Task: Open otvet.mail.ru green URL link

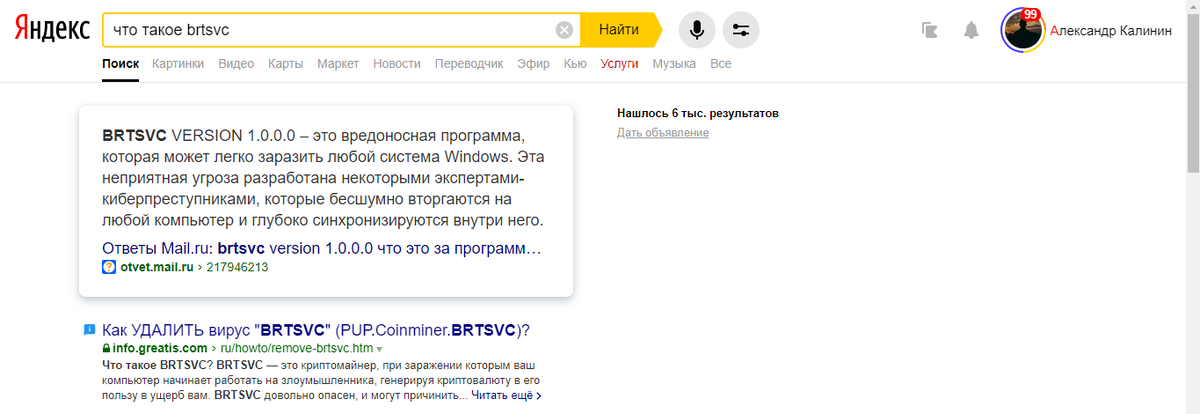Action: pos(157,267)
